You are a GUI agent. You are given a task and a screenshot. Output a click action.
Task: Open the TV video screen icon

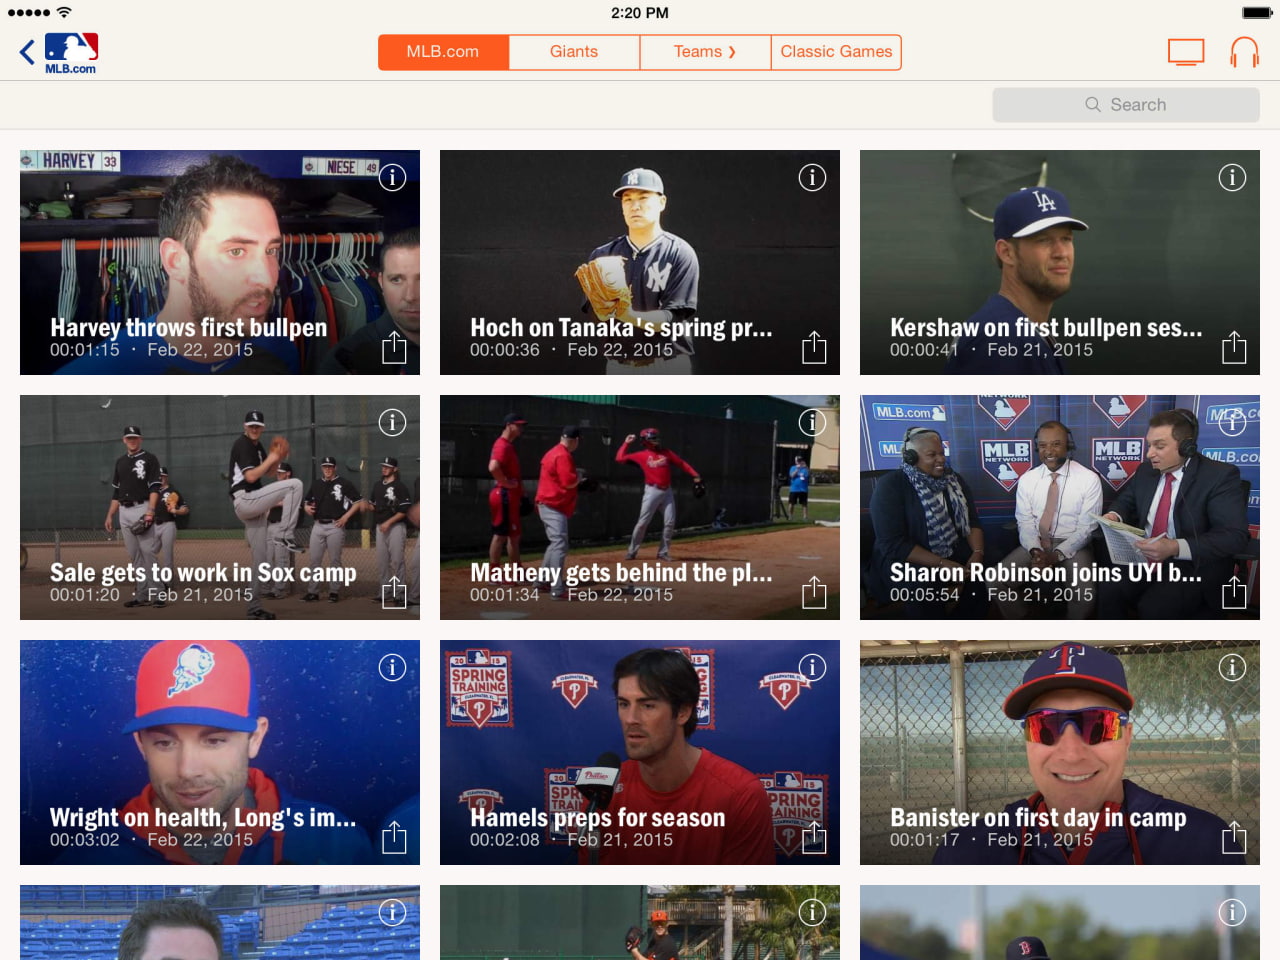click(1186, 52)
